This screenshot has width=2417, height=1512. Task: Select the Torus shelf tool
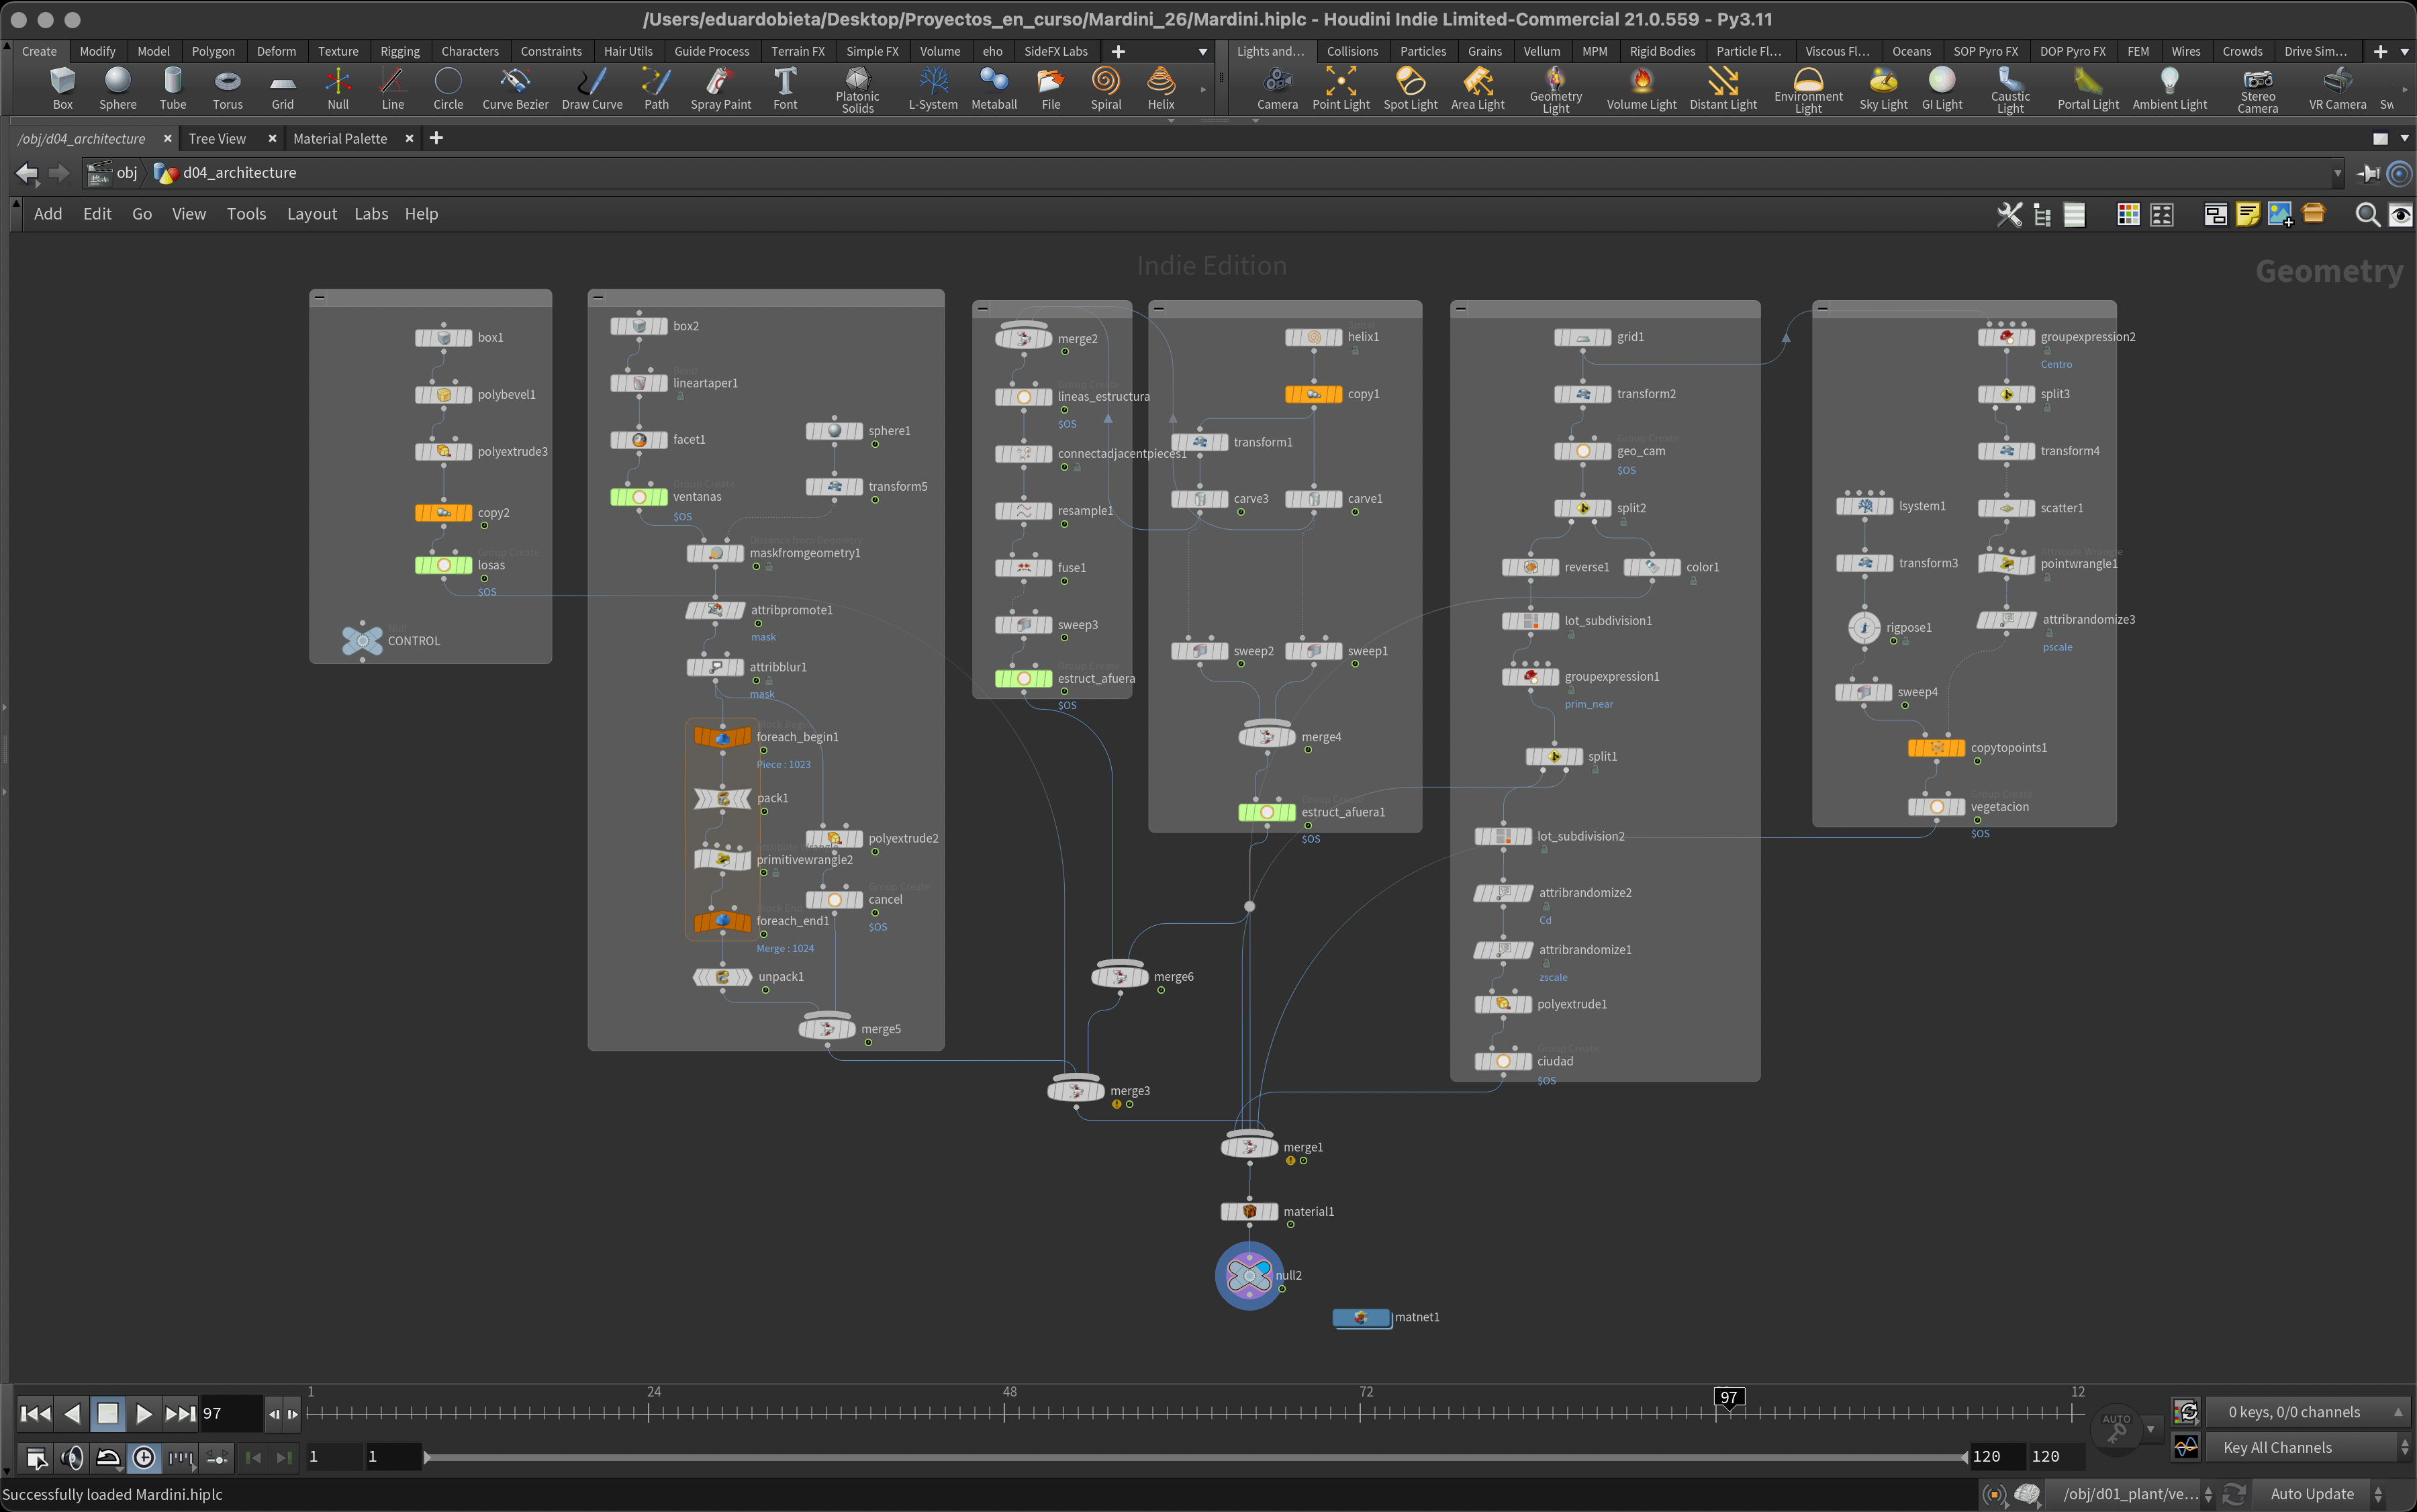click(227, 88)
